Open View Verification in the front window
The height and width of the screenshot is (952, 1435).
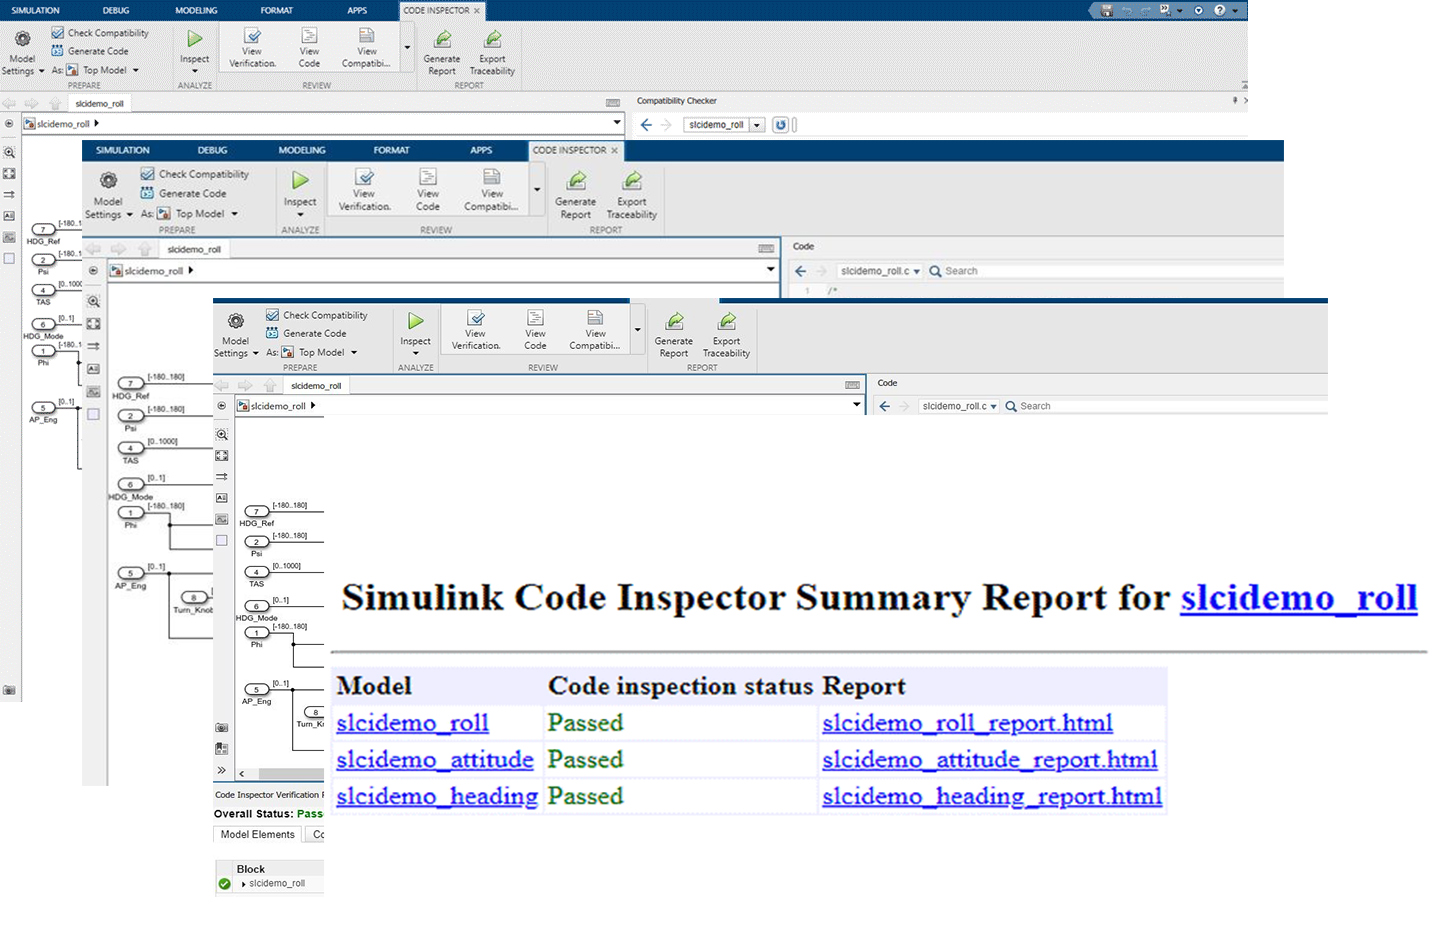coord(476,331)
